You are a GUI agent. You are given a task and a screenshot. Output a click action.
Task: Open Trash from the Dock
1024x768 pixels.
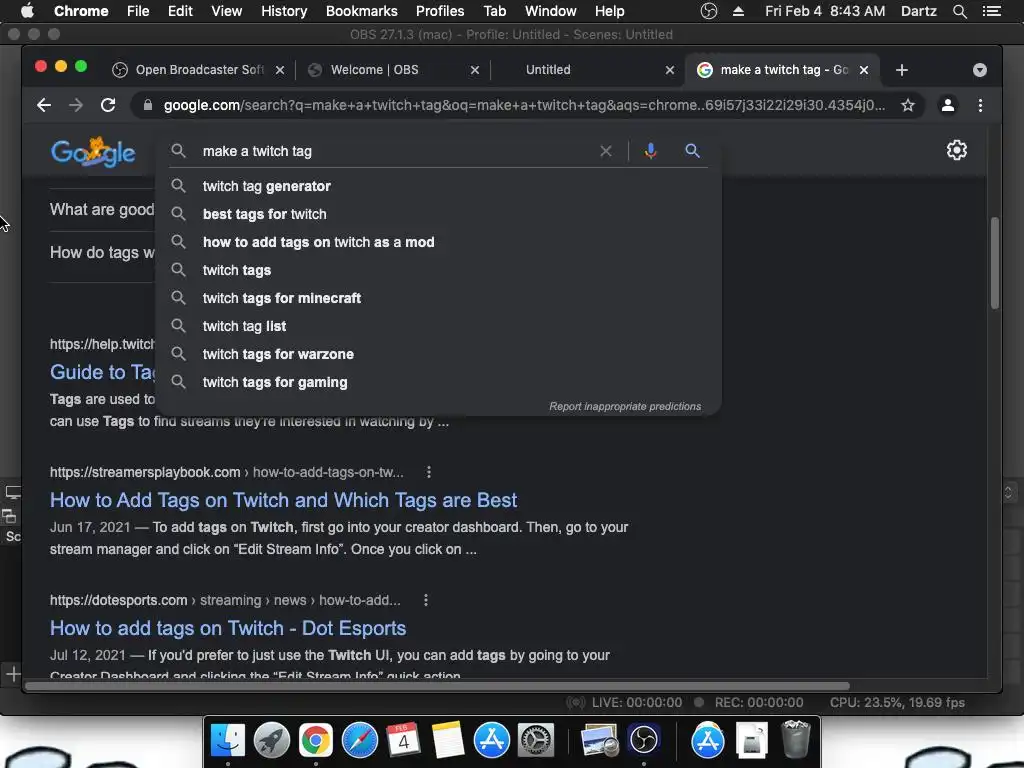click(x=796, y=739)
